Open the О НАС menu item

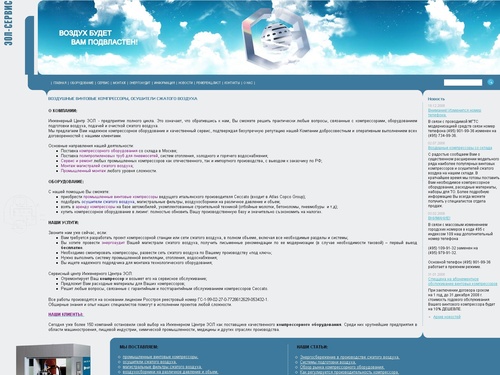[248, 83]
